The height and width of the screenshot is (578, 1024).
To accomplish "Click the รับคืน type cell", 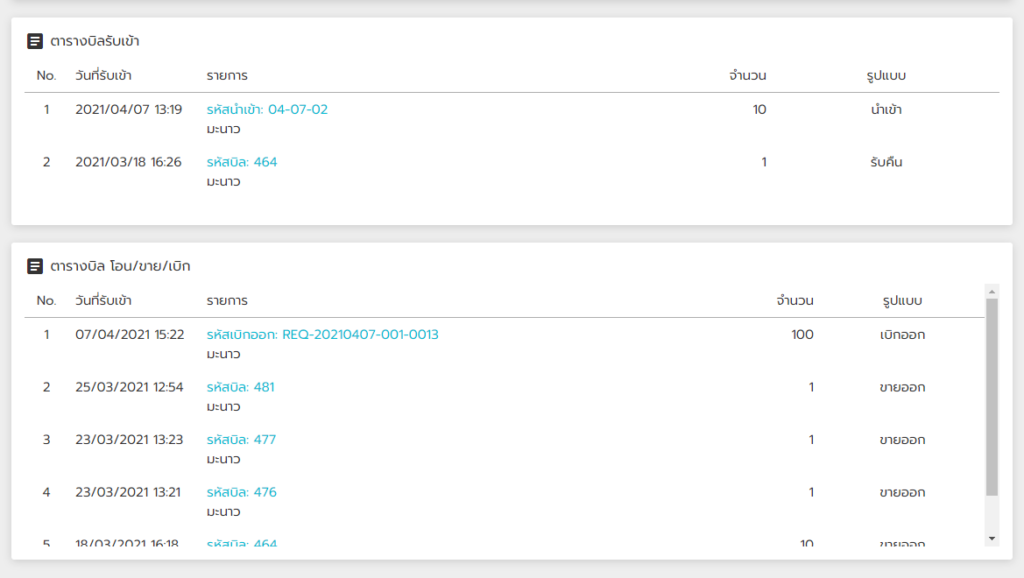I will click(x=886, y=162).
